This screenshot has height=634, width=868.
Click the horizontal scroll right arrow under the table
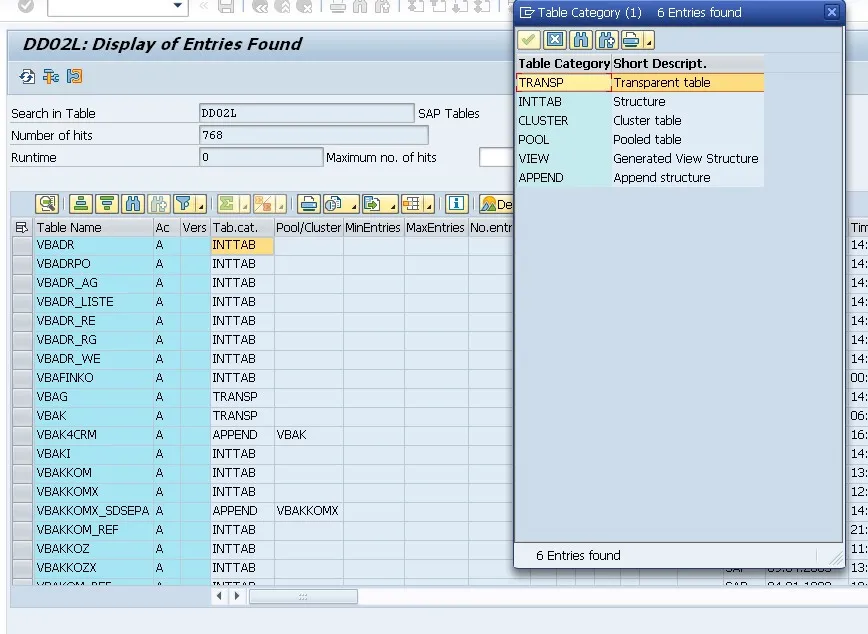(237, 596)
